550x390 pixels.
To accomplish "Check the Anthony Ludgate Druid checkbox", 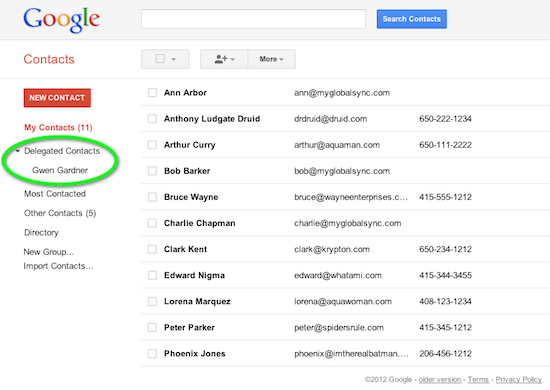I will coord(152,119).
